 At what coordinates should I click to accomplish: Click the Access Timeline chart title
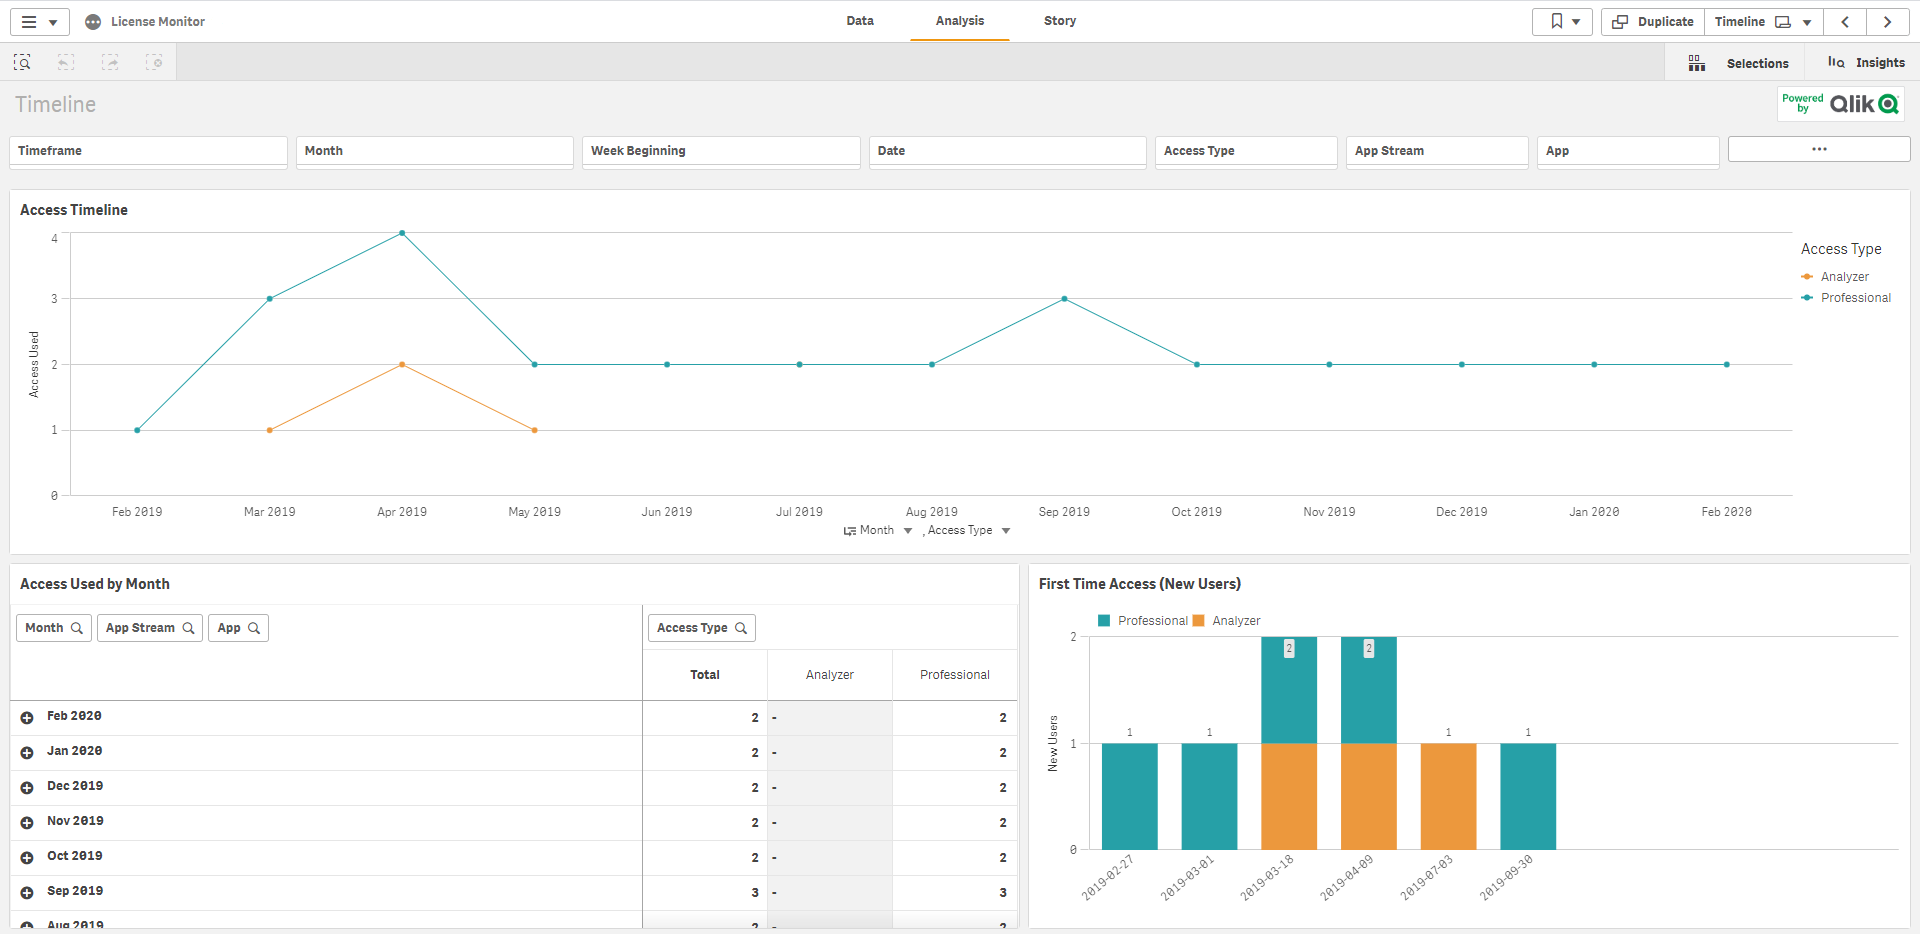(x=74, y=210)
